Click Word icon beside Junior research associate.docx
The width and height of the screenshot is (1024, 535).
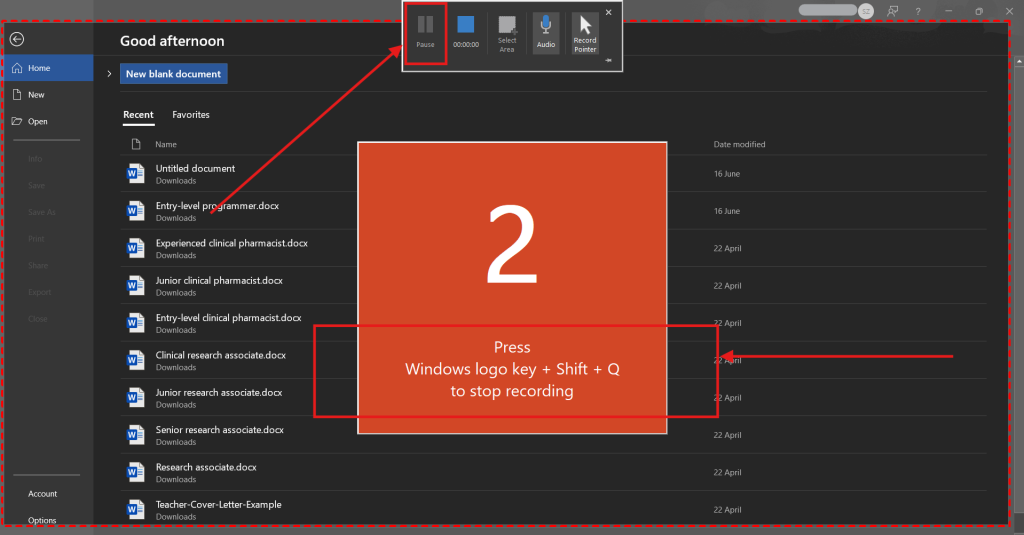tap(135, 397)
